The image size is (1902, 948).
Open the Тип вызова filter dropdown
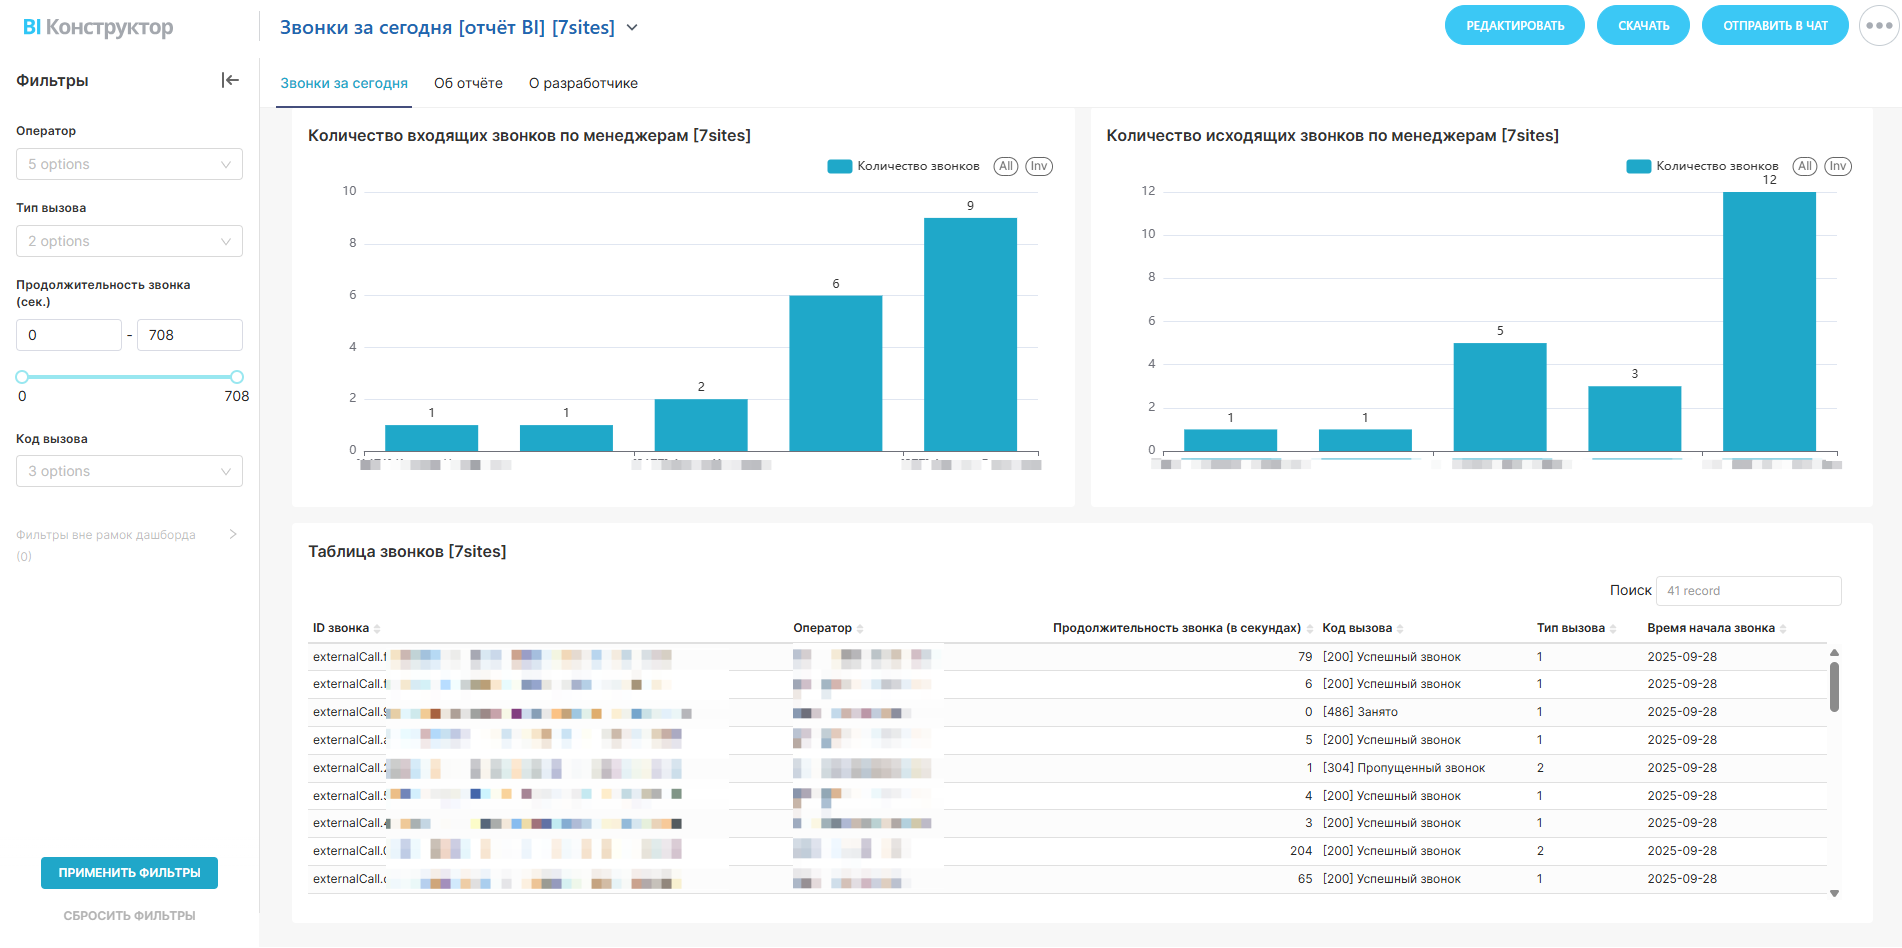(129, 241)
